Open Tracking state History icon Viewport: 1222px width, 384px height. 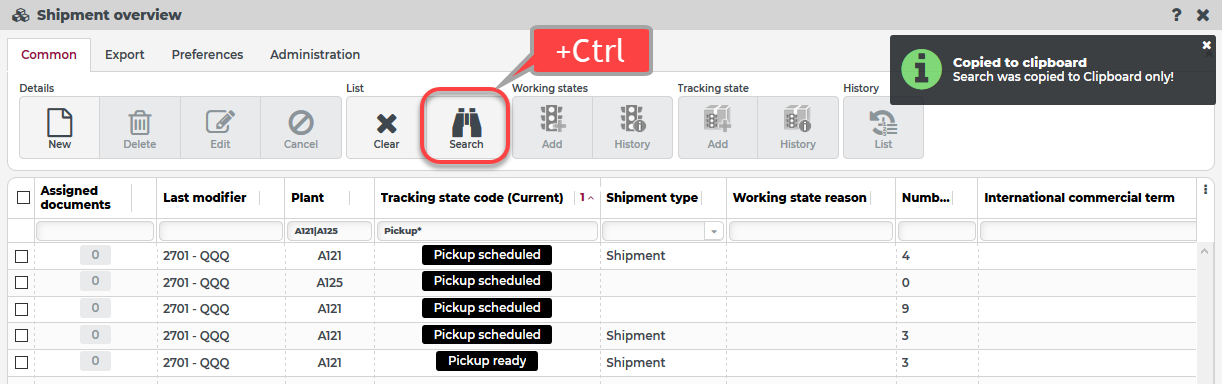pyautogui.click(x=798, y=122)
